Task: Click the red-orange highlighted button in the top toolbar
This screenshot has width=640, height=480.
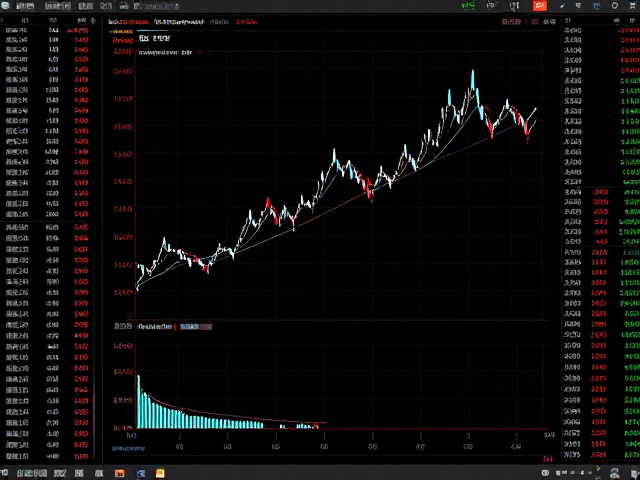Action: coord(540,6)
